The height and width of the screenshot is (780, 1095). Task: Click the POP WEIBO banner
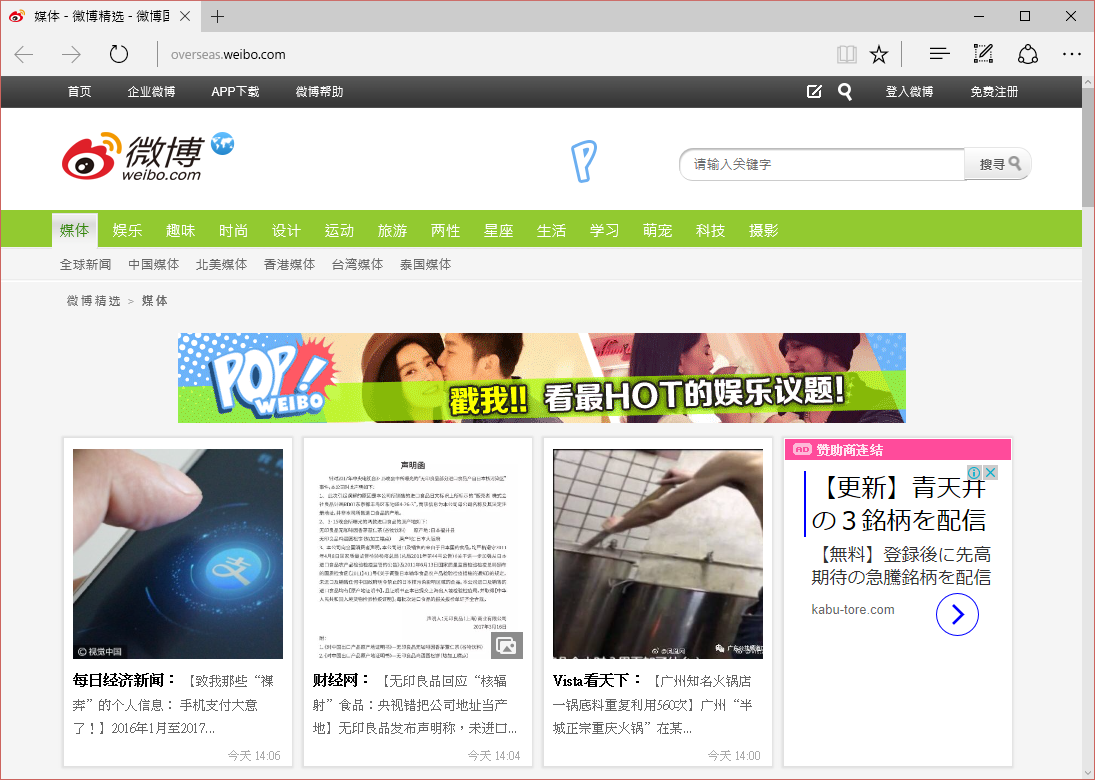(x=542, y=378)
